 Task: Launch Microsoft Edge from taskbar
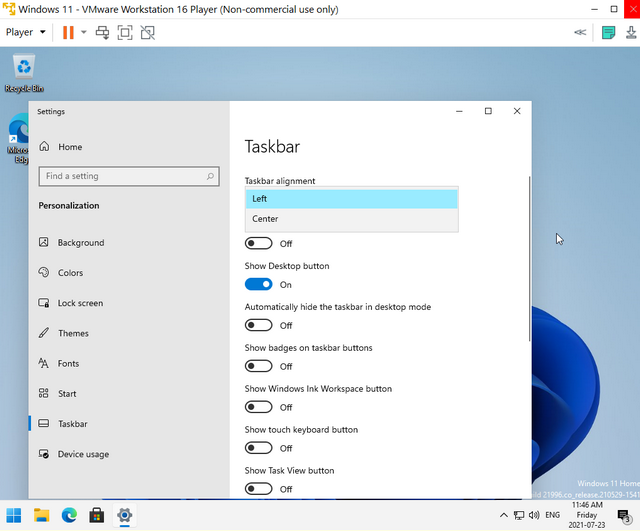coord(69,515)
